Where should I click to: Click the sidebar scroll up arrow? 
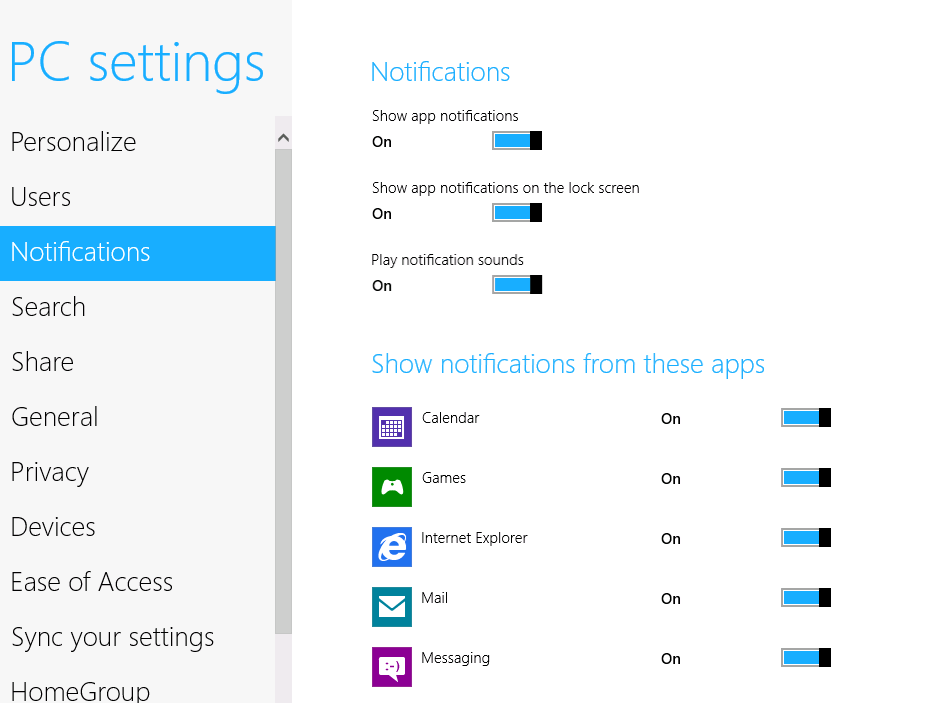pyautogui.click(x=284, y=138)
